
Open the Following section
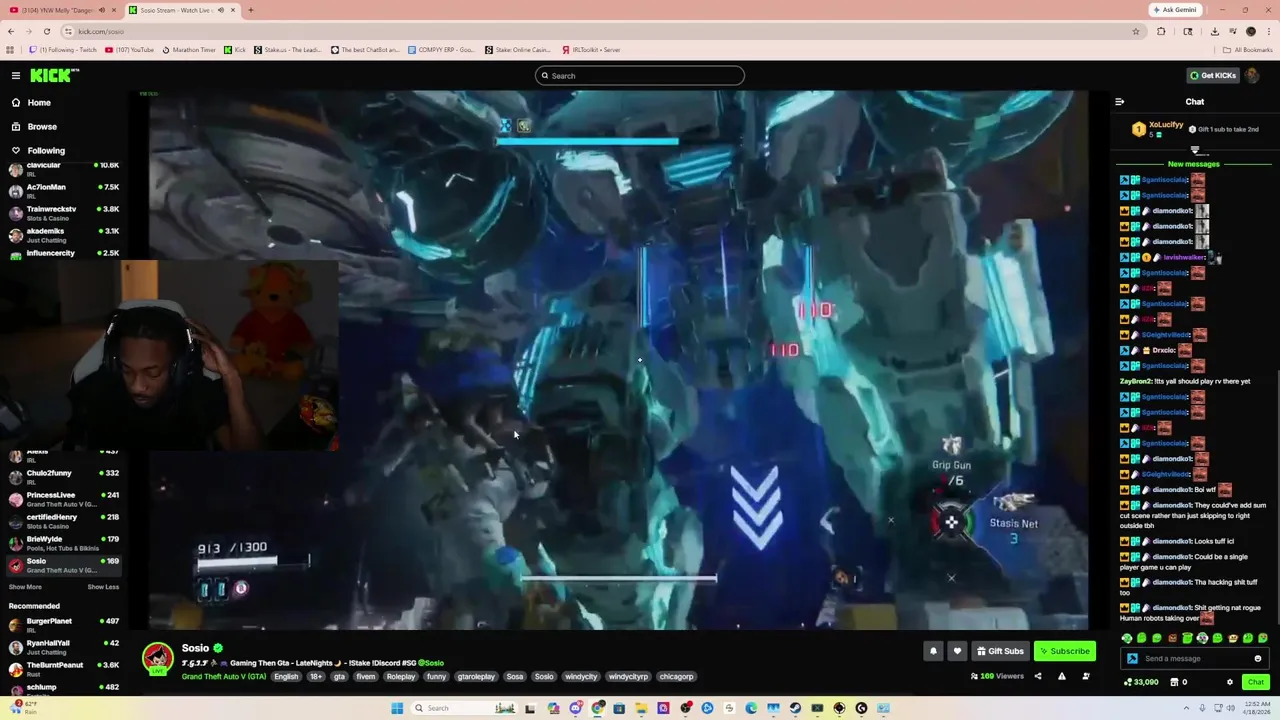[x=46, y=151]
